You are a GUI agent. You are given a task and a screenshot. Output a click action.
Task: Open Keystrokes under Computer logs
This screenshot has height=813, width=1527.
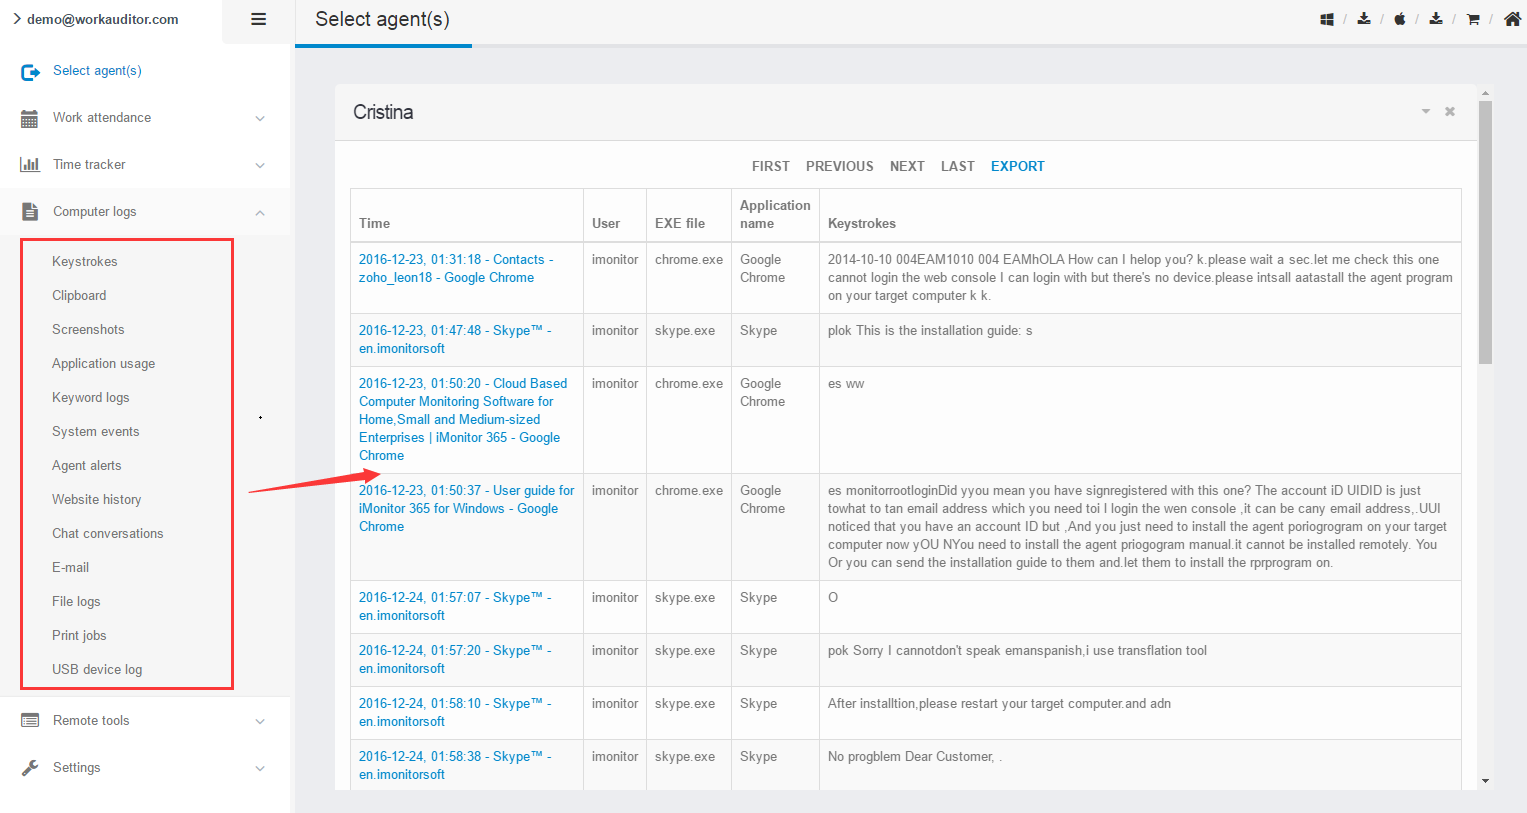point(85,262)
